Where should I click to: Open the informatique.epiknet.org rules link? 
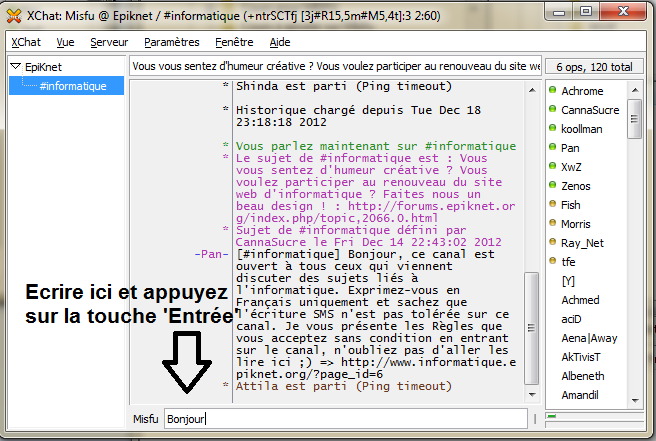376,368
